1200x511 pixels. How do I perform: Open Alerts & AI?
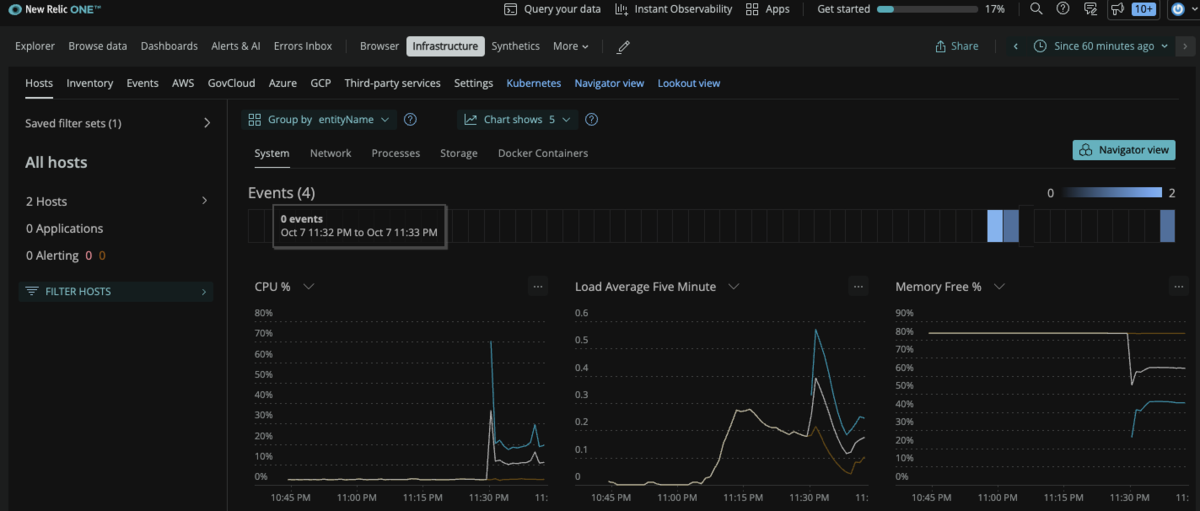click(x=236, y=46)
